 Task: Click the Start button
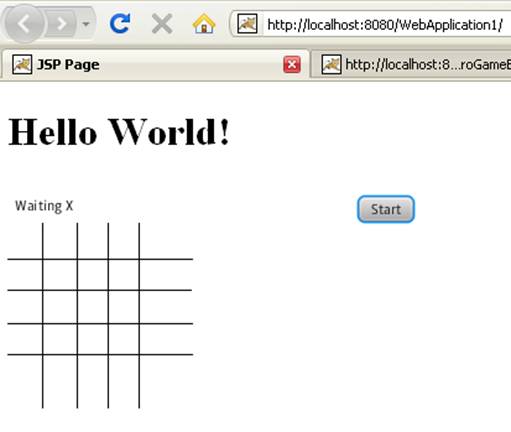[x=386, y=209]
